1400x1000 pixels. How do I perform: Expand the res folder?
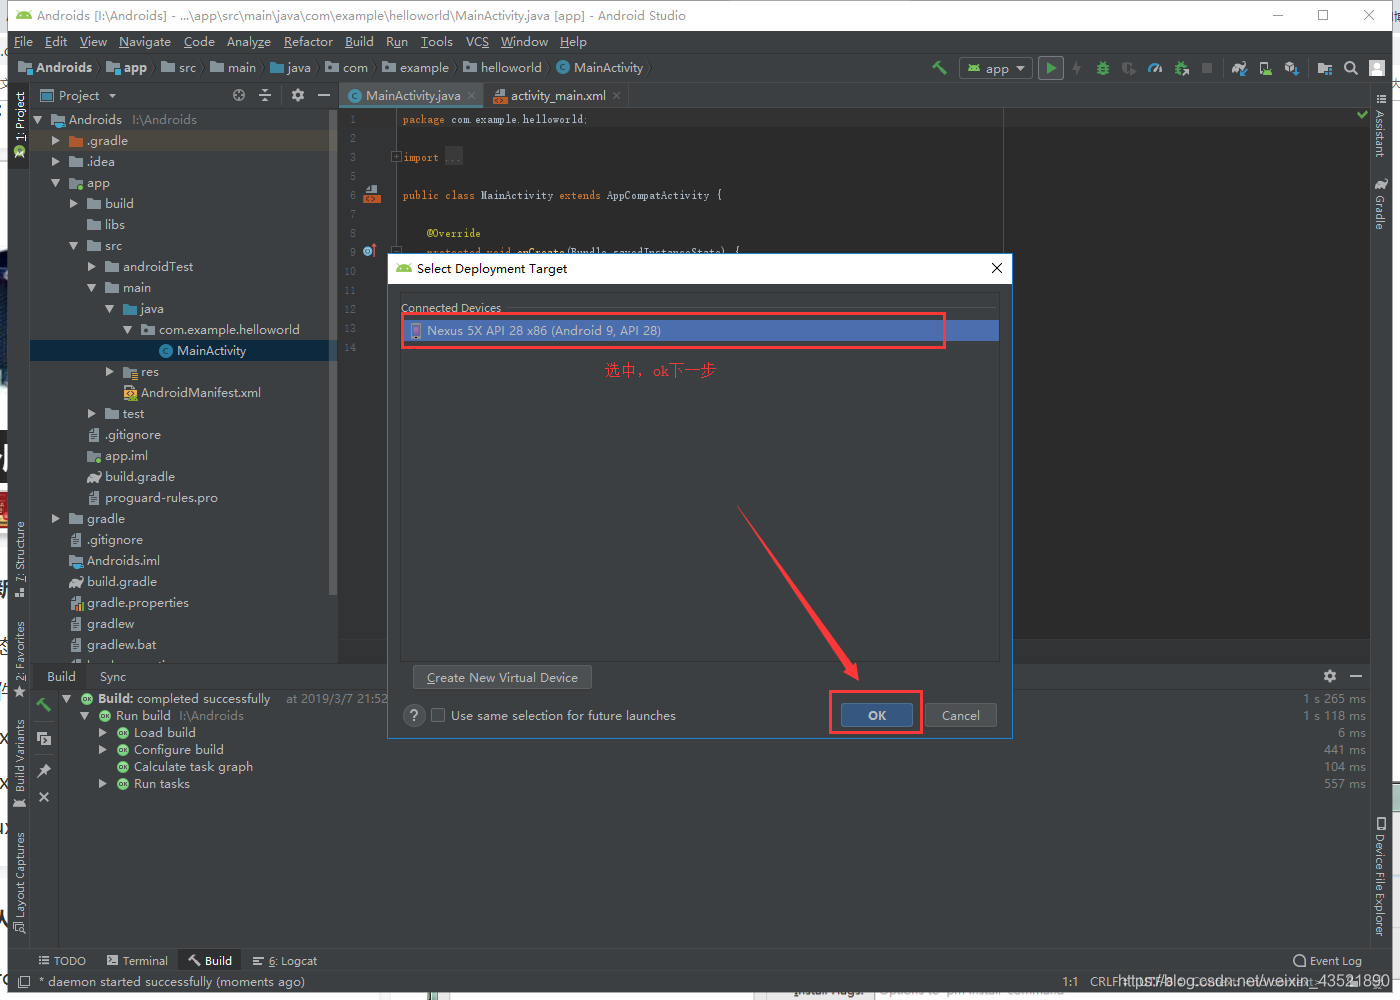[110, 372]
